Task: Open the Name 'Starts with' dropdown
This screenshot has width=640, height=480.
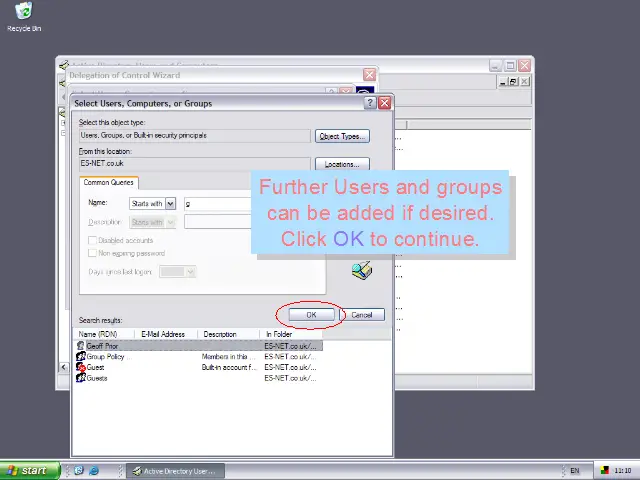Action: (x=171, y=203)
